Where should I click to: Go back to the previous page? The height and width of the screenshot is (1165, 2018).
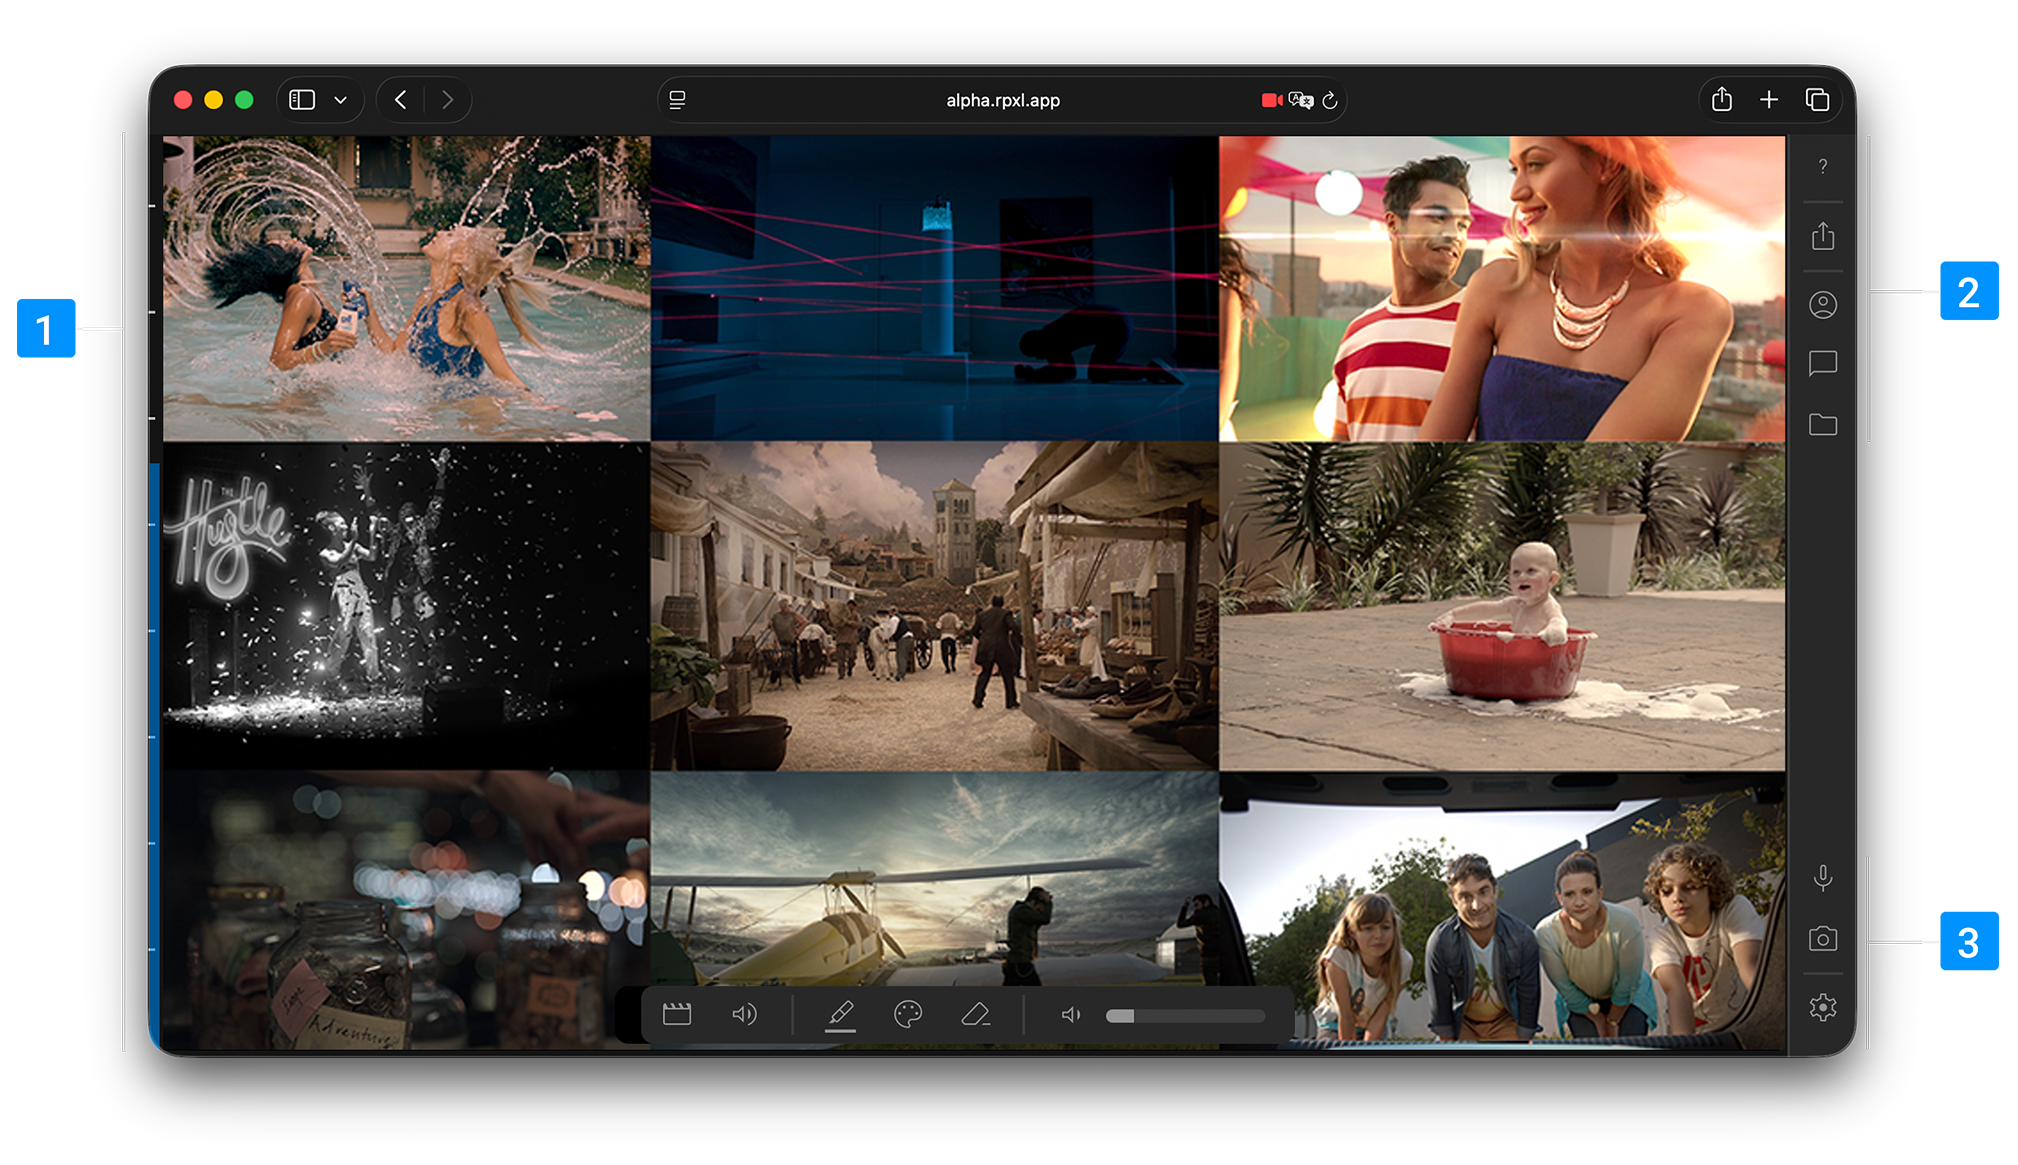coord(401,100)
